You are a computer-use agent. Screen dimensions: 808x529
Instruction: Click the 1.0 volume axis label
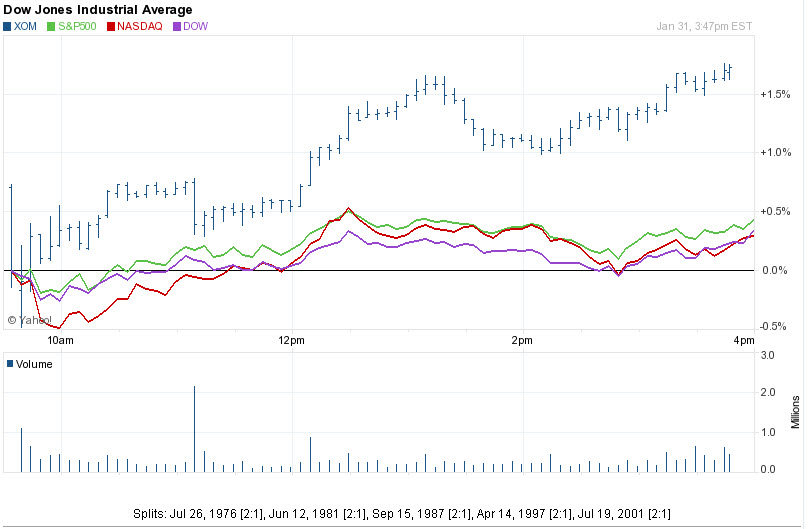click(x=768, y=433)
